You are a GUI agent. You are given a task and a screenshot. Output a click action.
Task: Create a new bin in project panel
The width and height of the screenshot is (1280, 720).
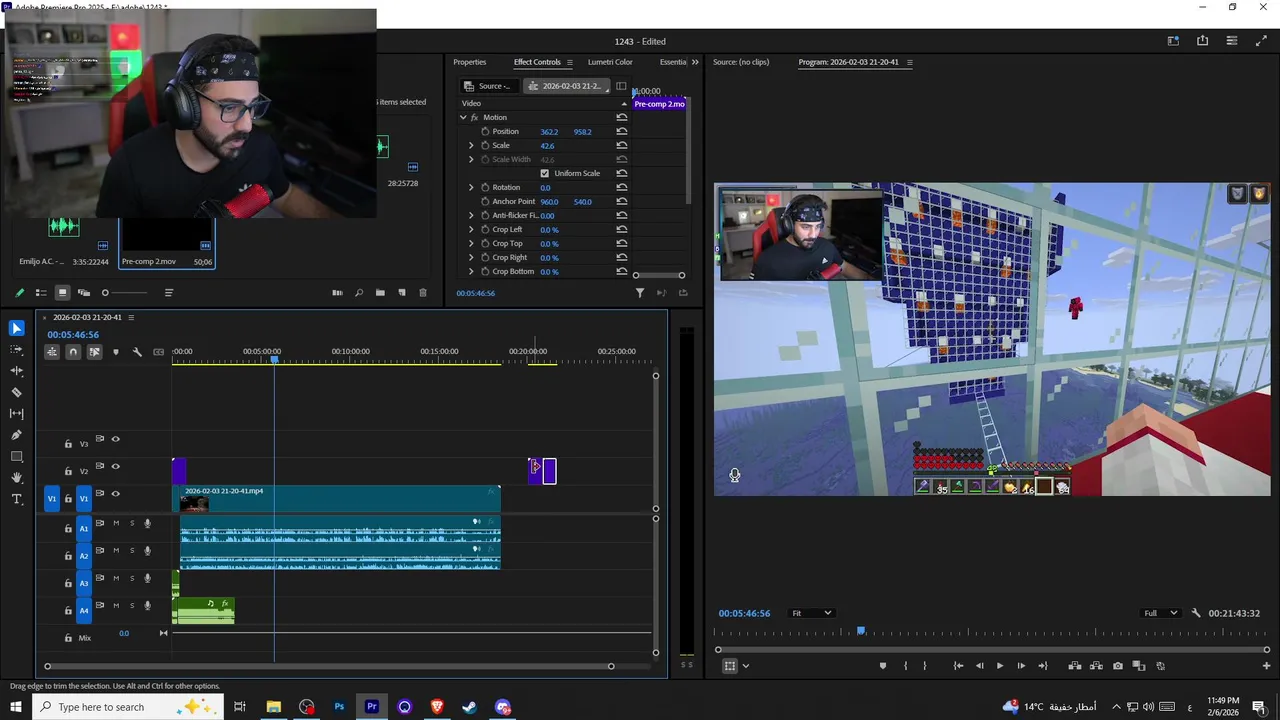tap(380, 293)
